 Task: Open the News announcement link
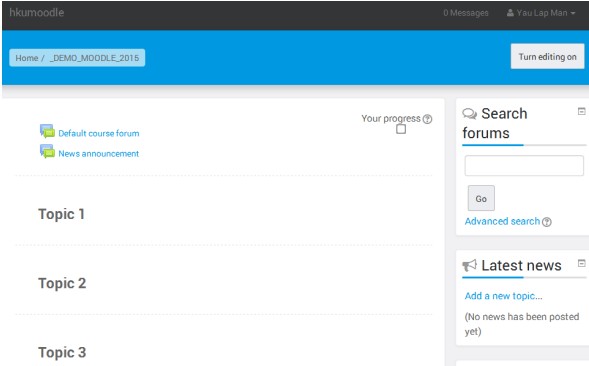pyautogui.click(x=99, y=154)
